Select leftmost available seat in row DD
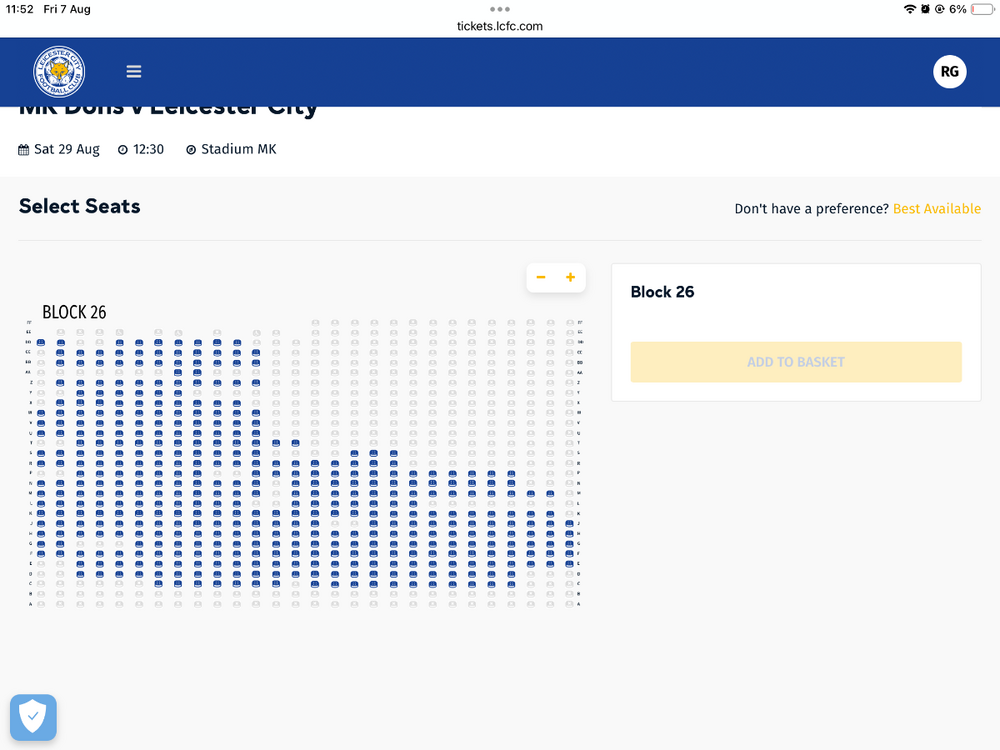This screenshot has width=1000, height=750. [41, 342]
